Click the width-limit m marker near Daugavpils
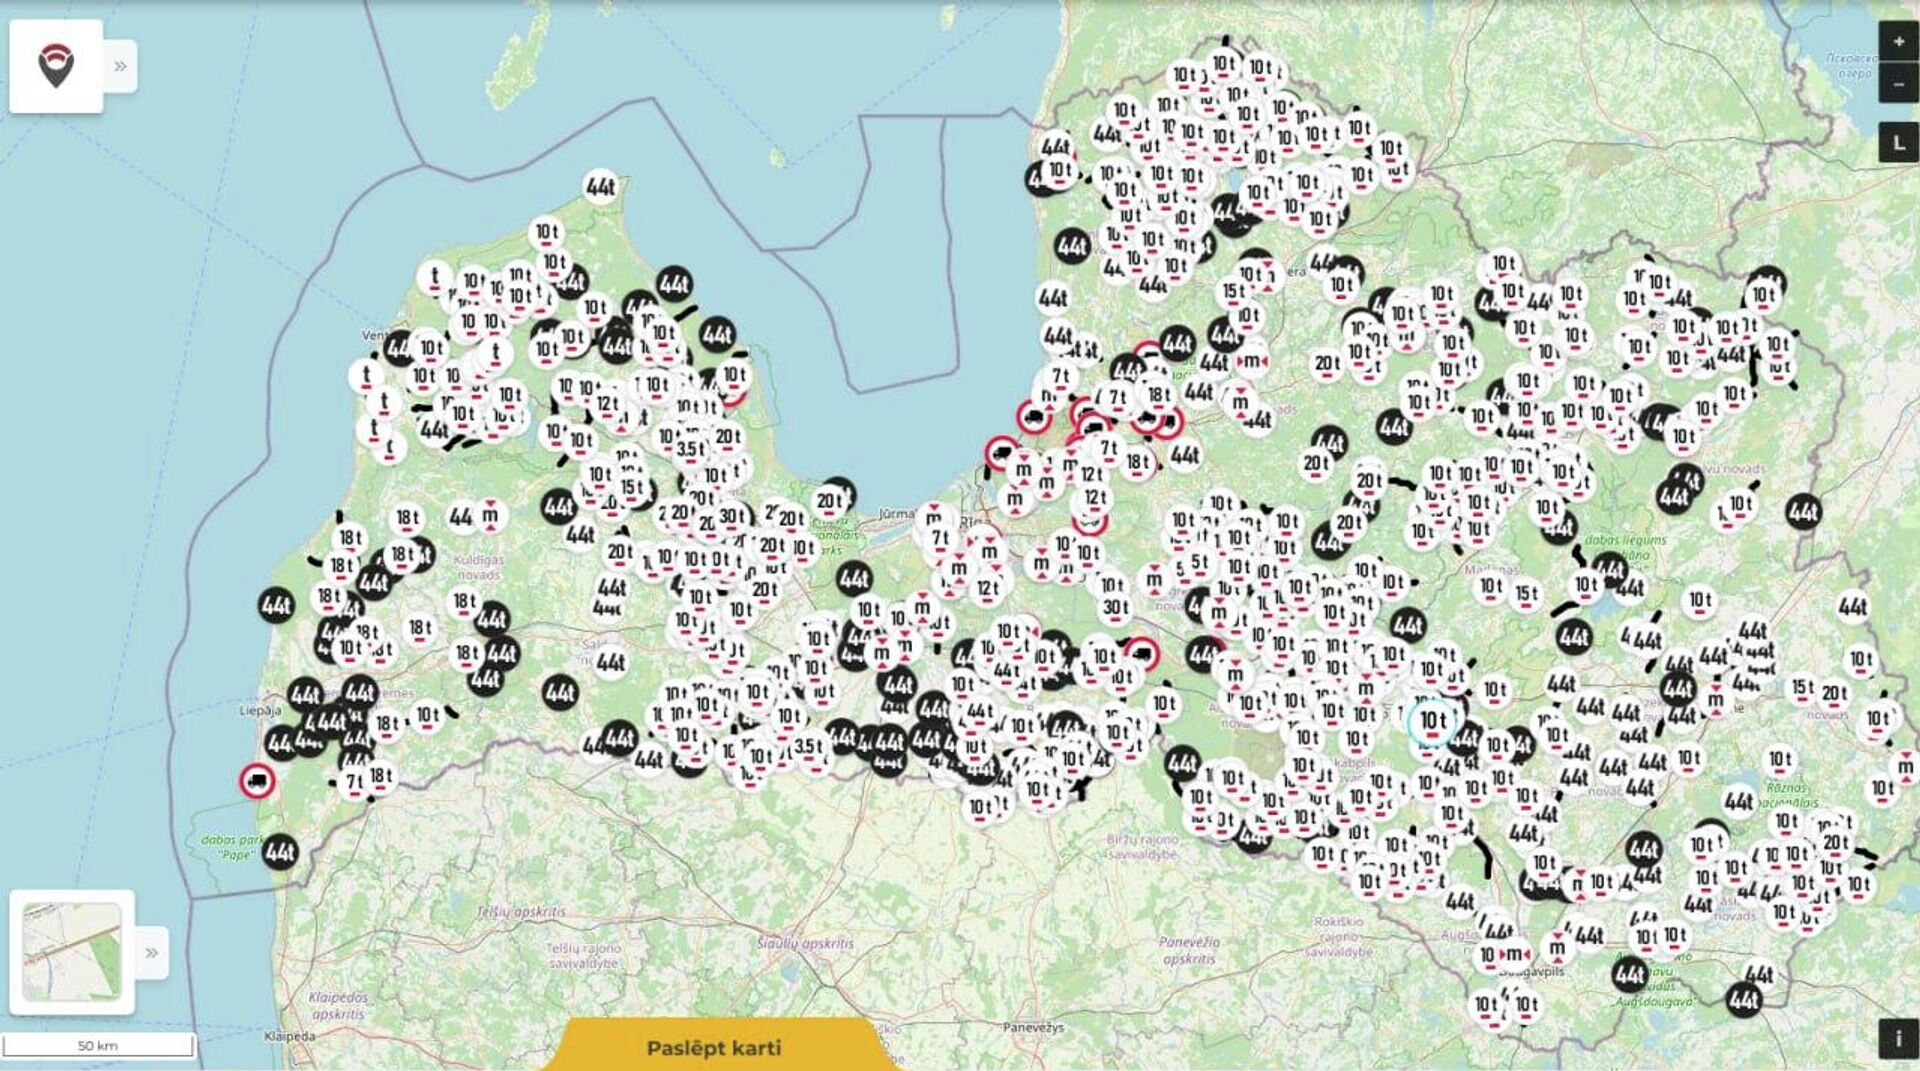 (x=1516, y=954)
